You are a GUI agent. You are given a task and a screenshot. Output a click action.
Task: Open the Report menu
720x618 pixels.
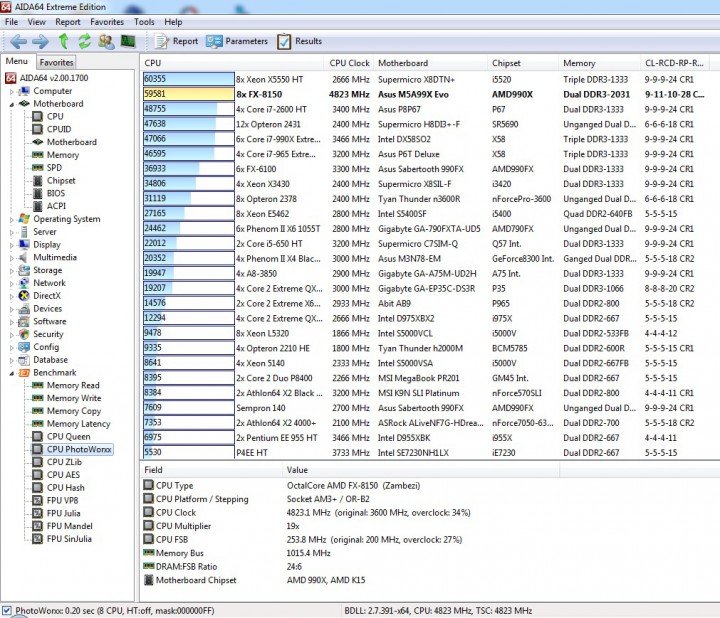point(68,22)
